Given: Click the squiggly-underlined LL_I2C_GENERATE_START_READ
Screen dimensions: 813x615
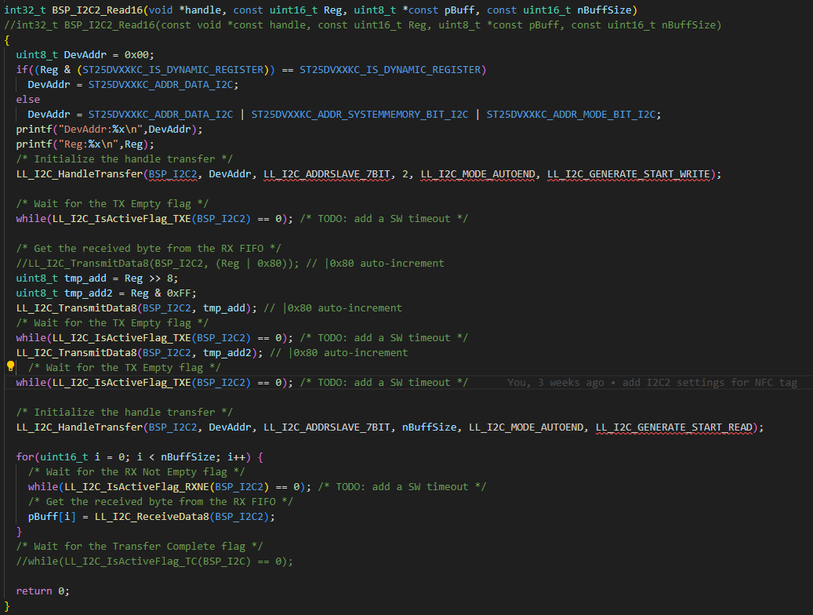Looking at the screenshot, I should (x=674, y=427).
